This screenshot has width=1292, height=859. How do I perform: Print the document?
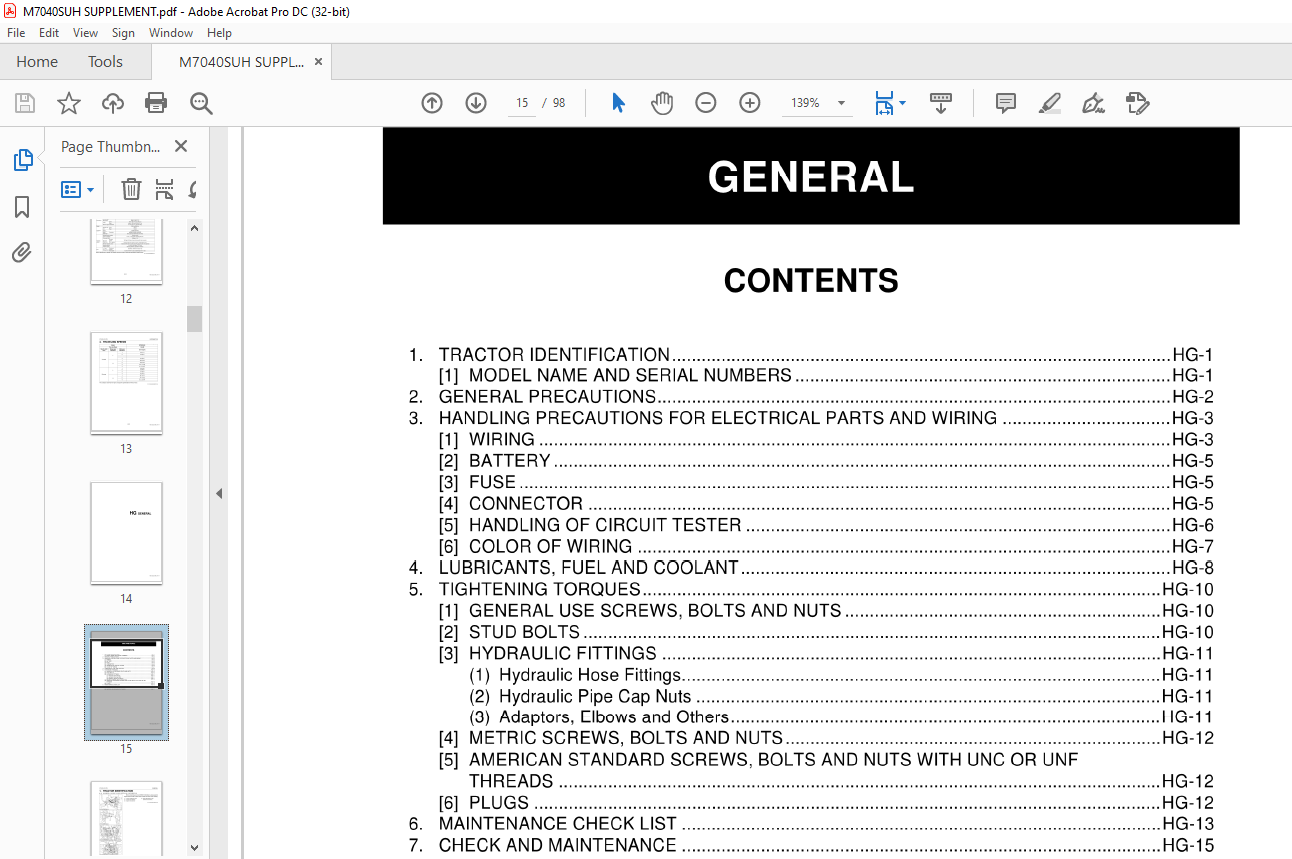(x=156, y=103)
